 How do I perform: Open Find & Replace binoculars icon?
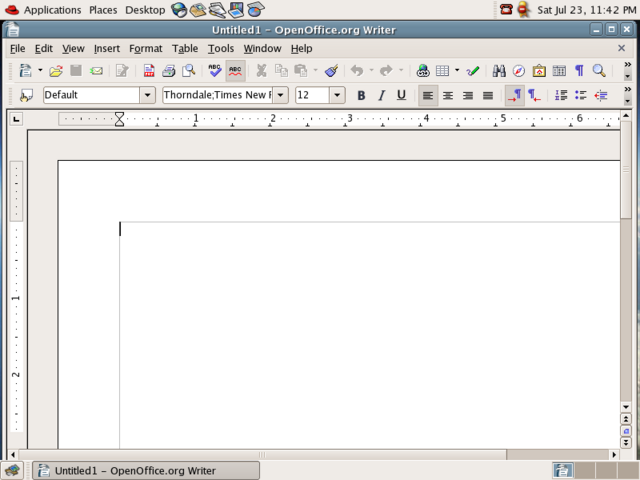[x=499, y=71]
